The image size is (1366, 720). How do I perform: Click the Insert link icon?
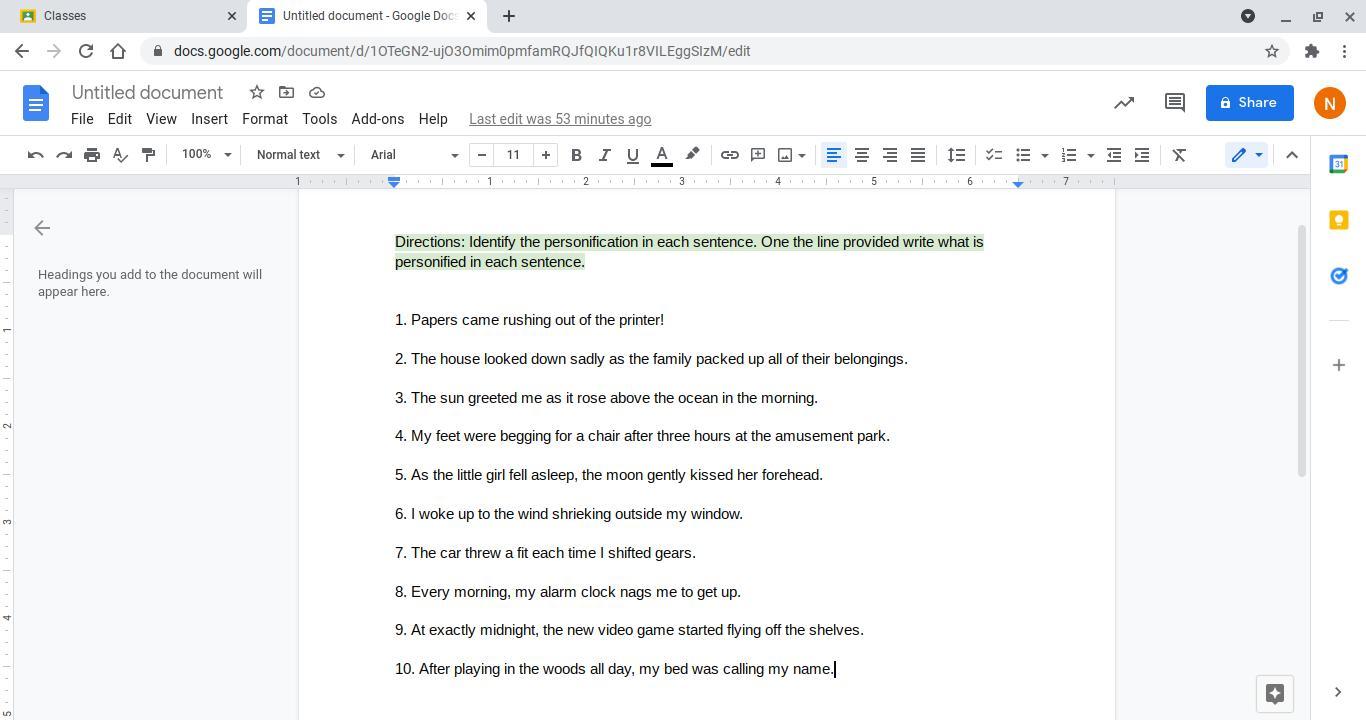tap(730, 155)
